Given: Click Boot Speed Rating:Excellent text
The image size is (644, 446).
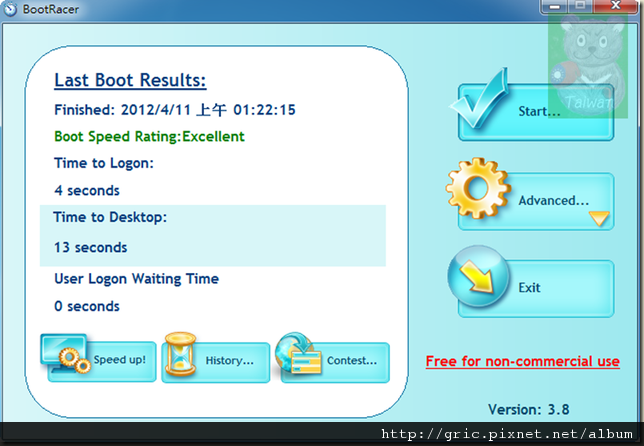Looking at the screenshot, I should (x=150, y=136).
